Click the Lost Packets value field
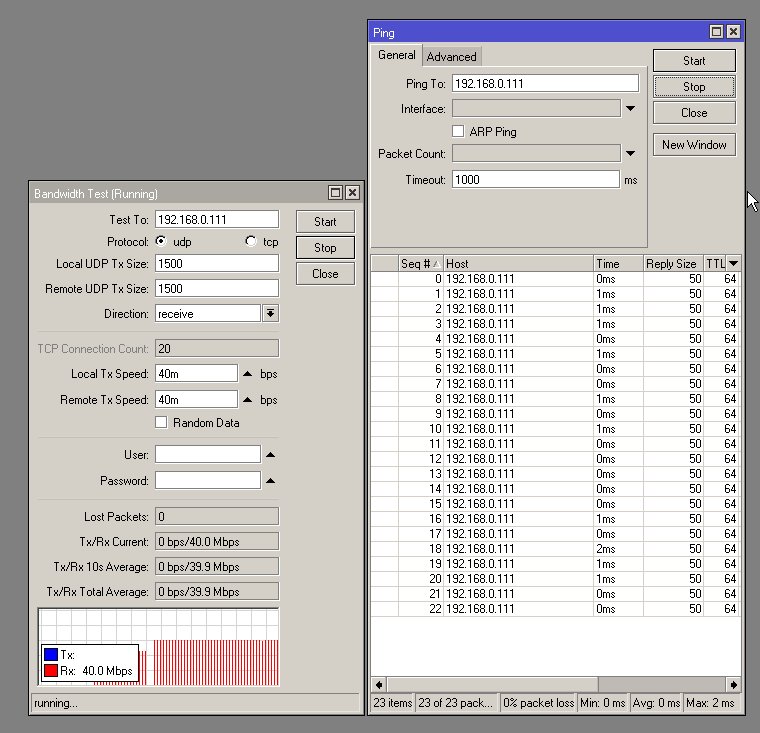The image size is (760, 733). 217,516
